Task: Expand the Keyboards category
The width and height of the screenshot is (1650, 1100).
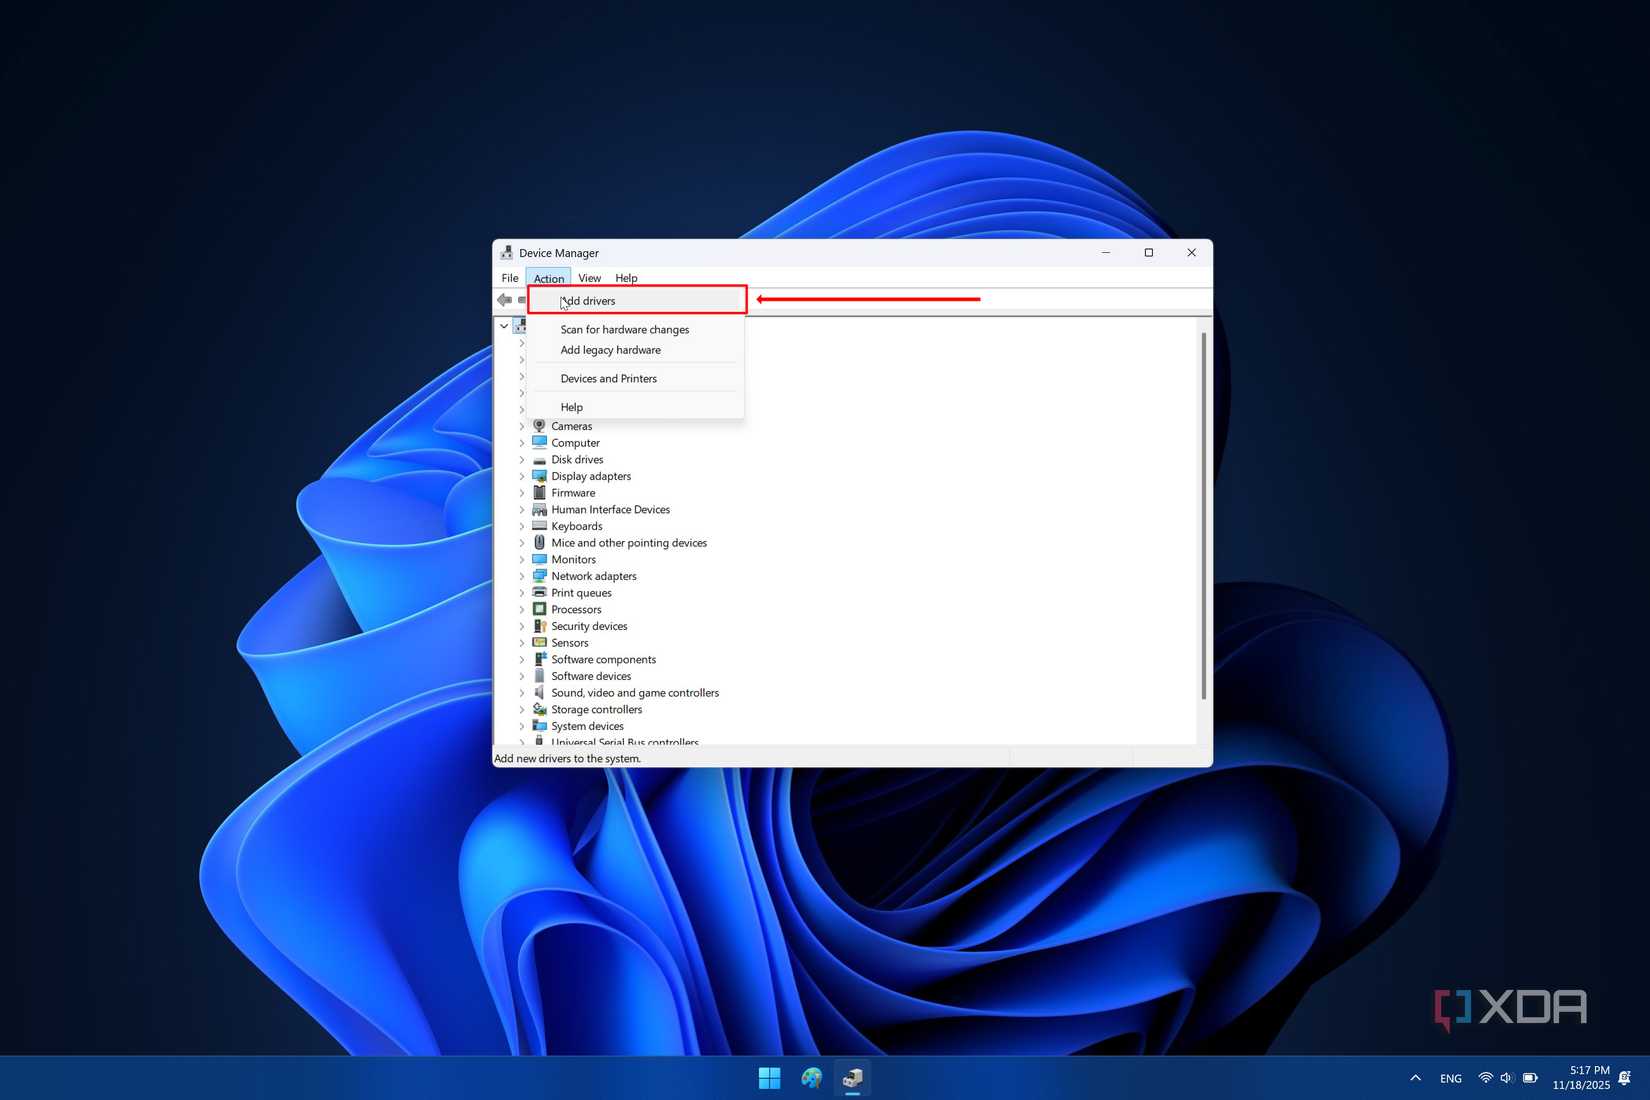Action: coord(521,526)
